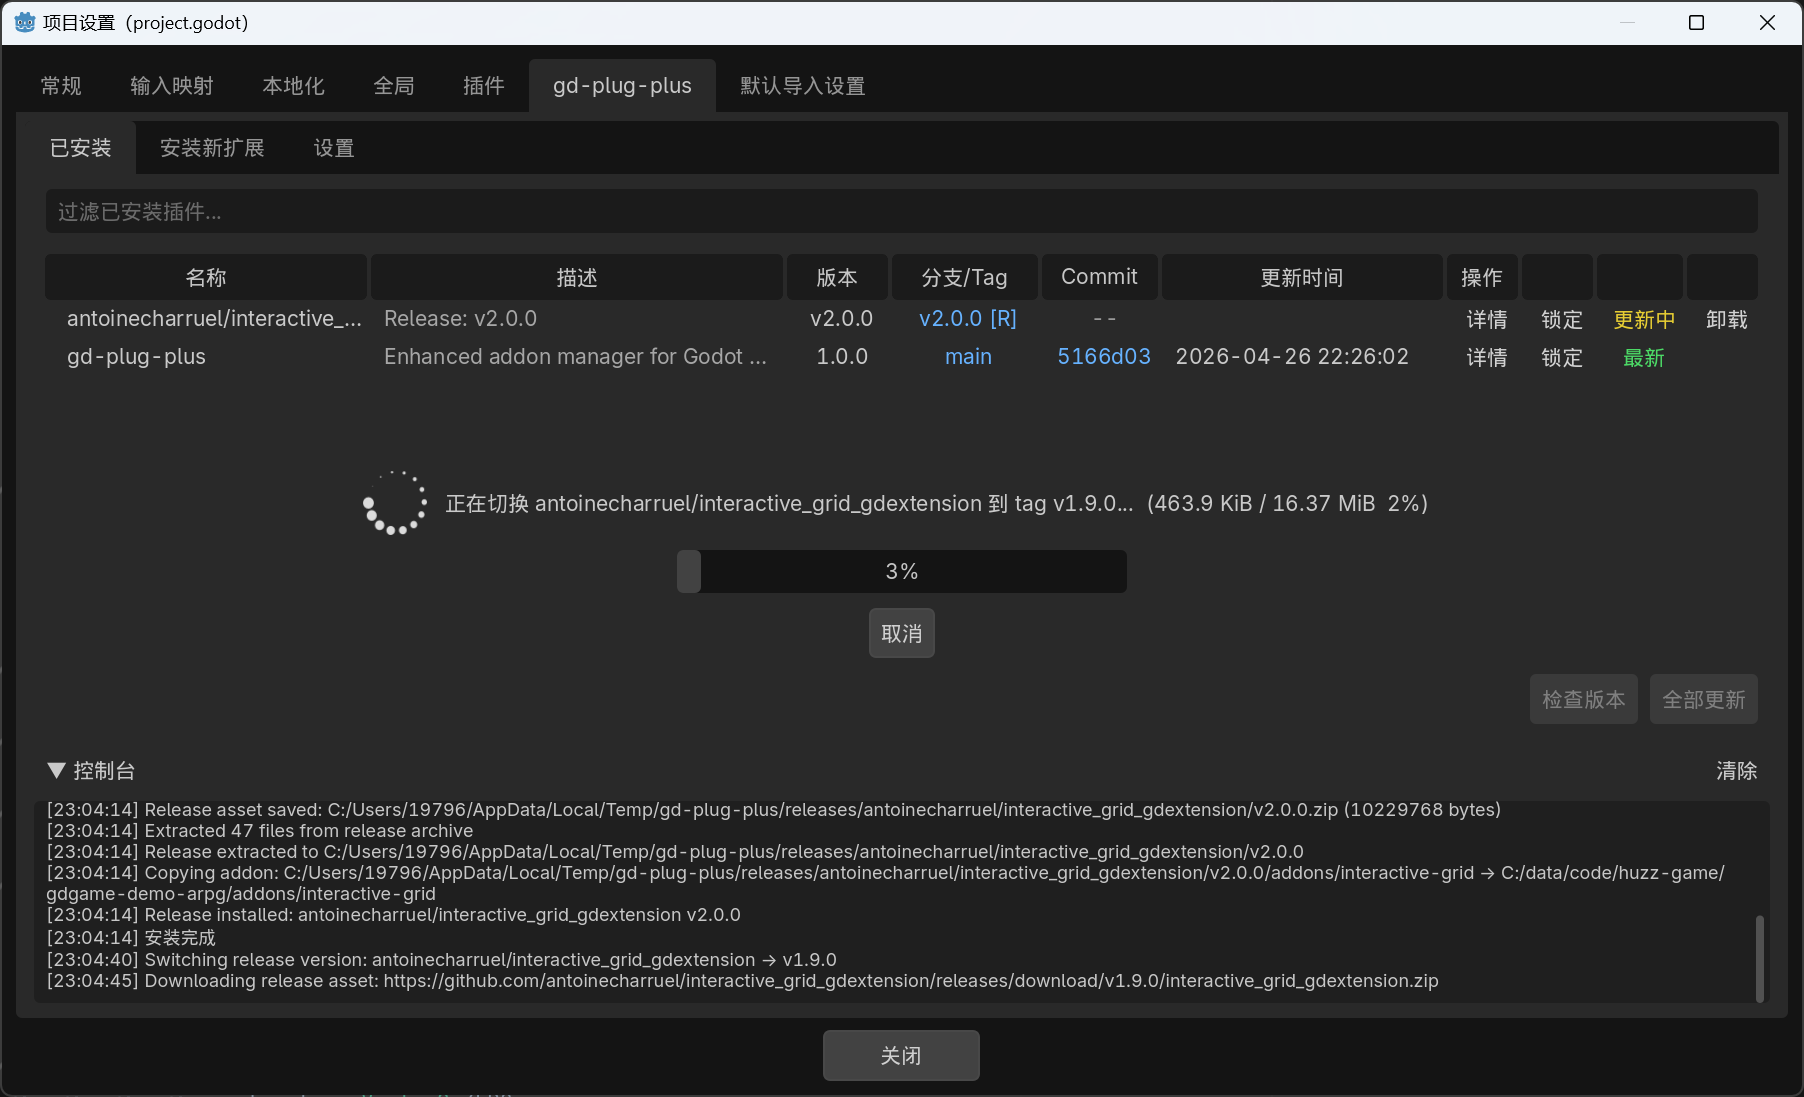Click the 安装完成 console log line
Screen dimensions: 1804x1097
tap(131, 938)
